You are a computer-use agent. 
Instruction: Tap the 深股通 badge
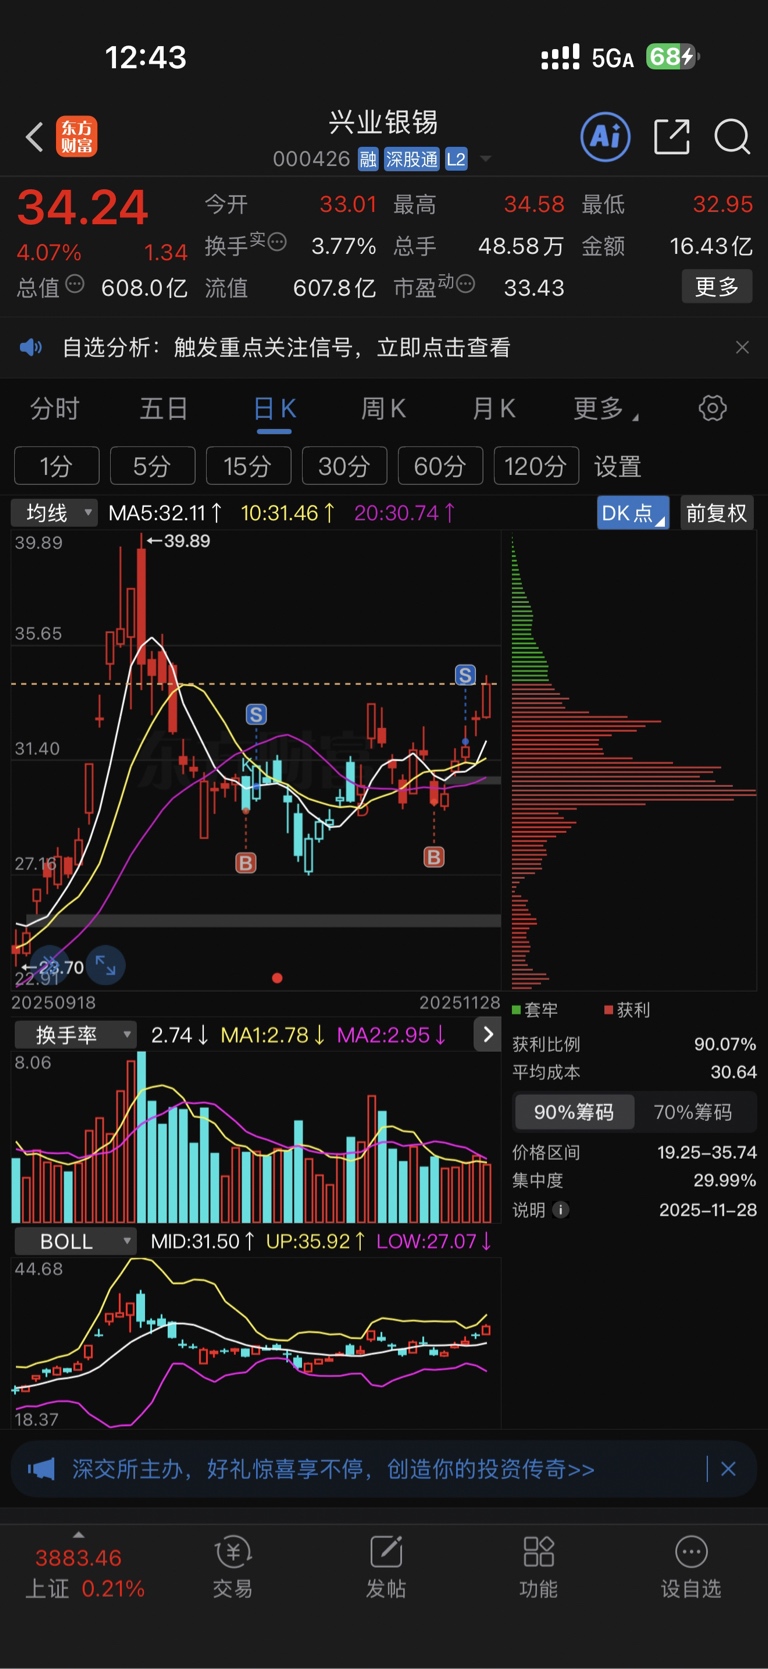pos(412,159)
